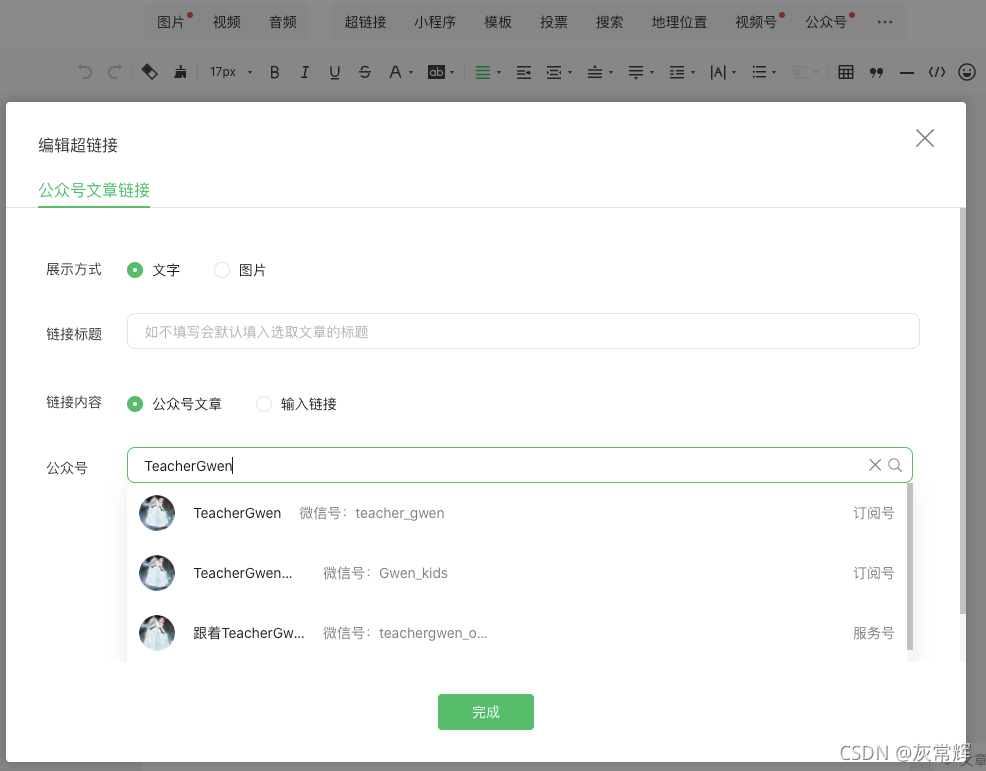Open the 图片 insert menu

(x=170, y=22)
